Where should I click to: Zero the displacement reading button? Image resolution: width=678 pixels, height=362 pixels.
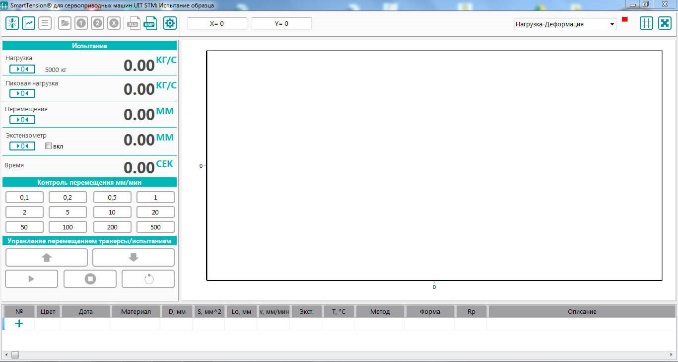[x=22, y=120]
